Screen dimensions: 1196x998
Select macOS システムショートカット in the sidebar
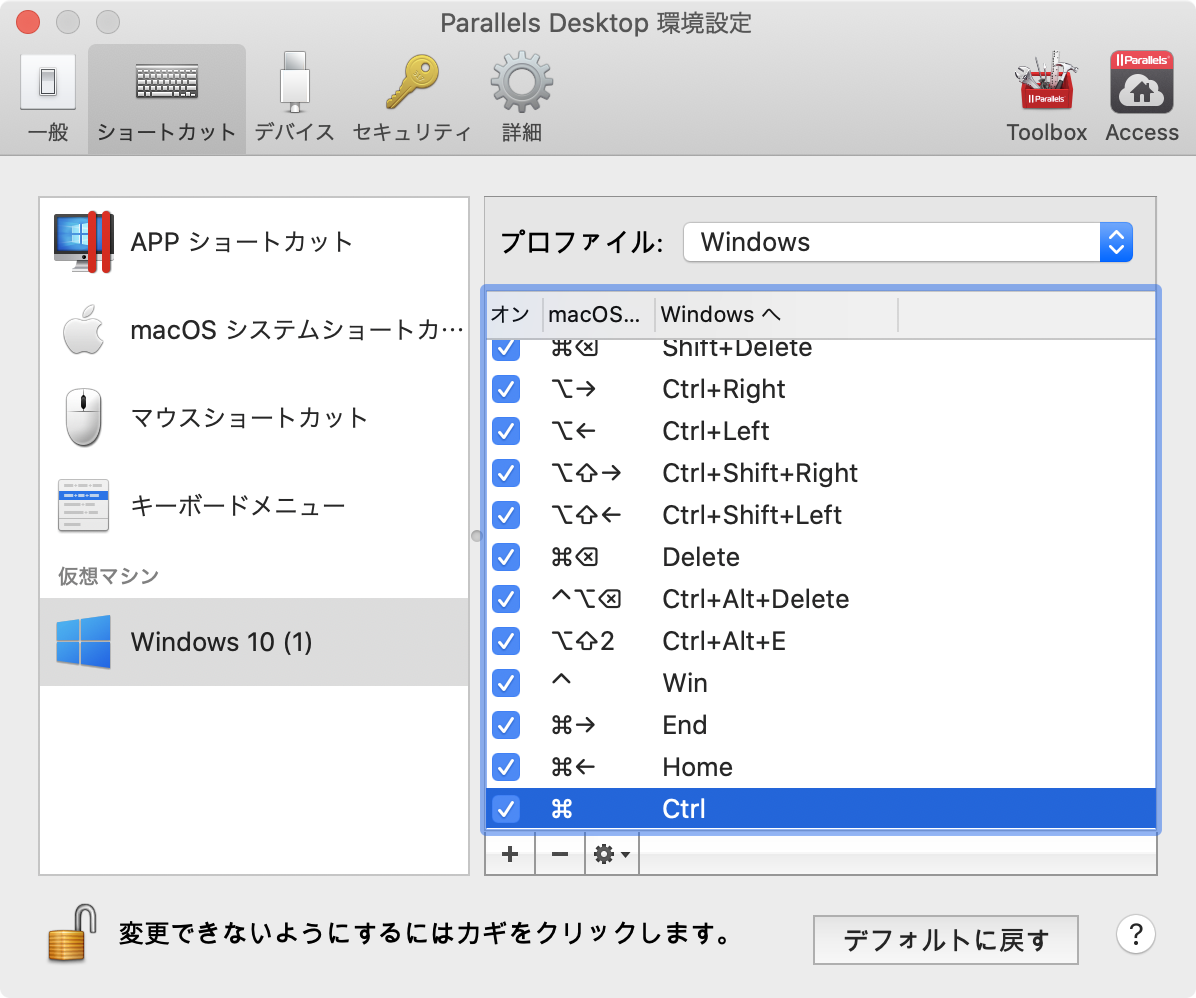pos(254,330)
